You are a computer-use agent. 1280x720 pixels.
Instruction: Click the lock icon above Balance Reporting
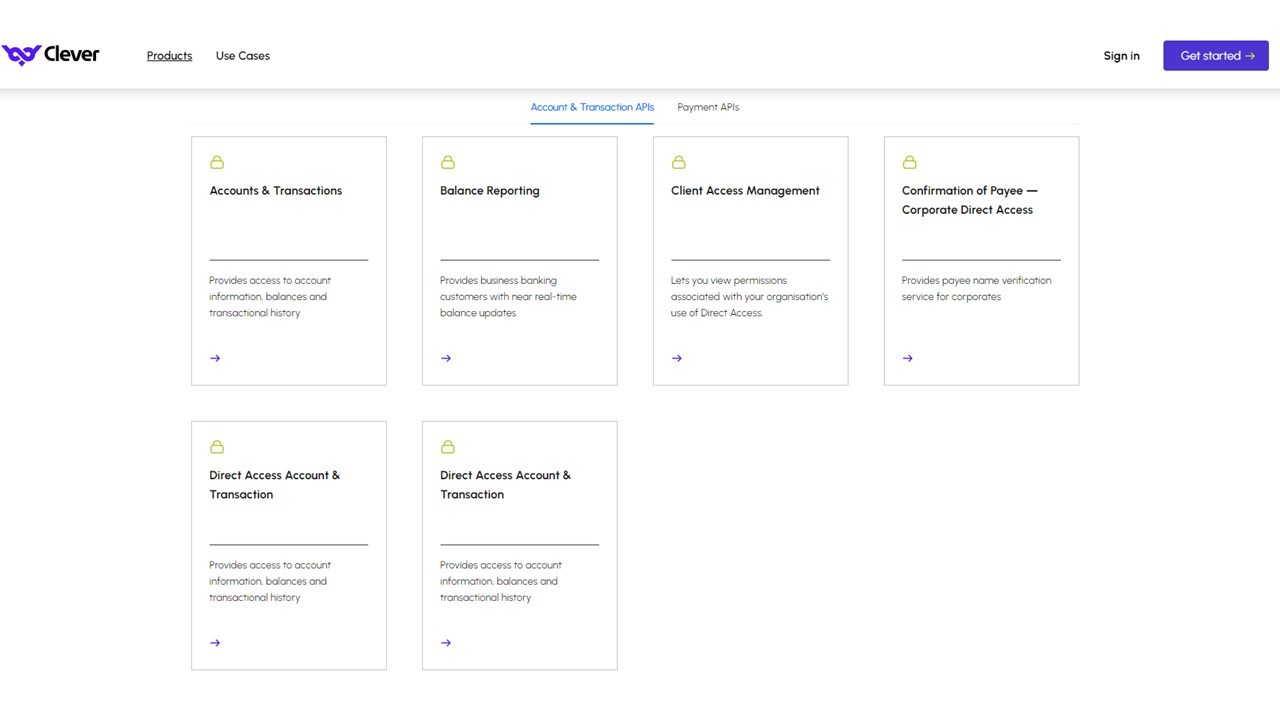point(448,162)
